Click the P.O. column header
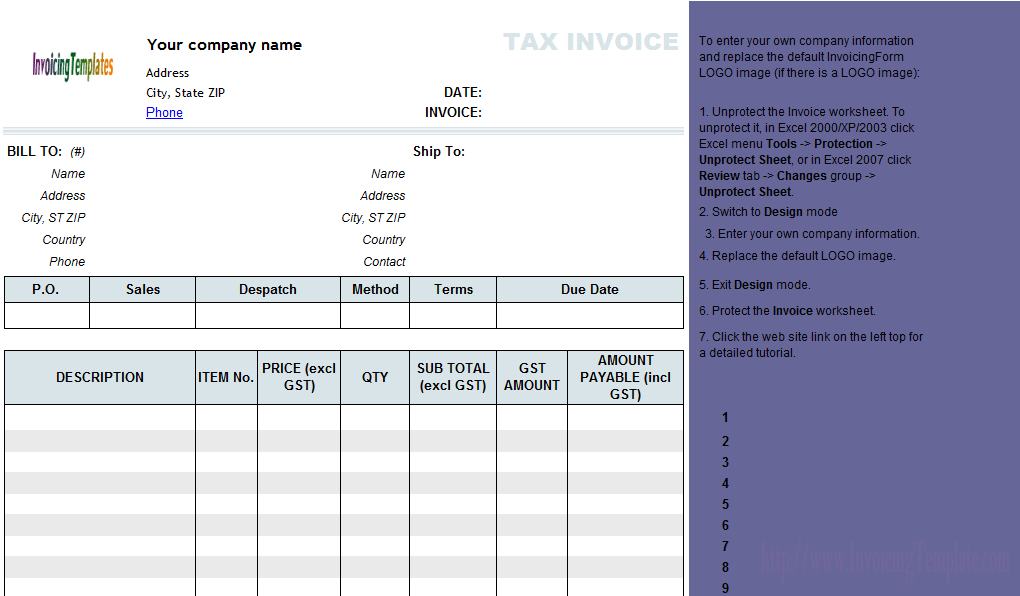Screen dimensions: 1020x596 click(x=47, y=290)
